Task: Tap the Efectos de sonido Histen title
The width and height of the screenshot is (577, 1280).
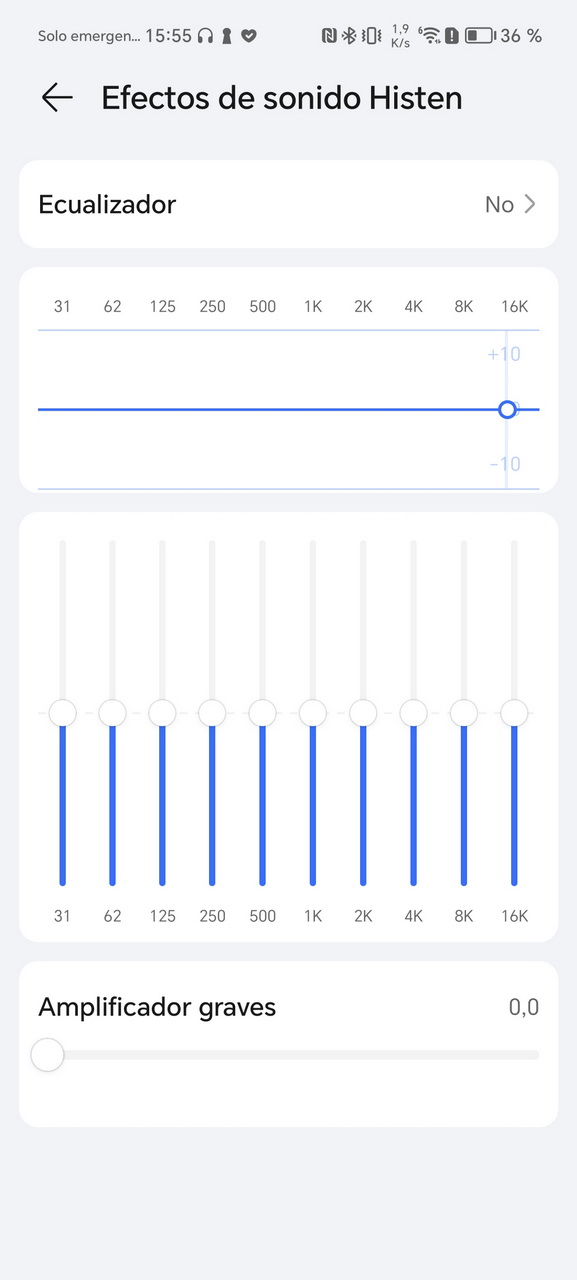Action: 282,97
